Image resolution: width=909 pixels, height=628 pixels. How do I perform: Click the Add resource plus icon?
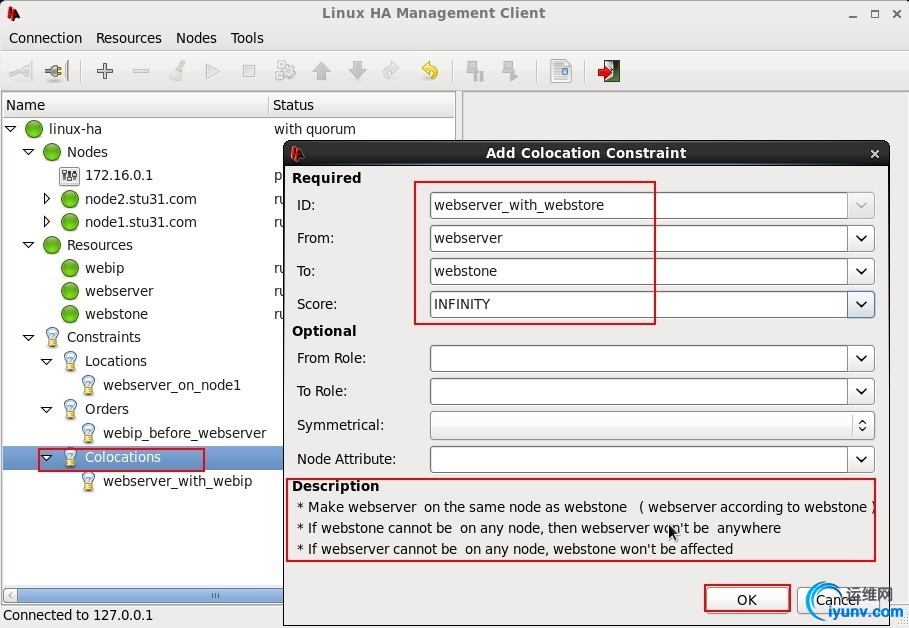click(105, 71)
